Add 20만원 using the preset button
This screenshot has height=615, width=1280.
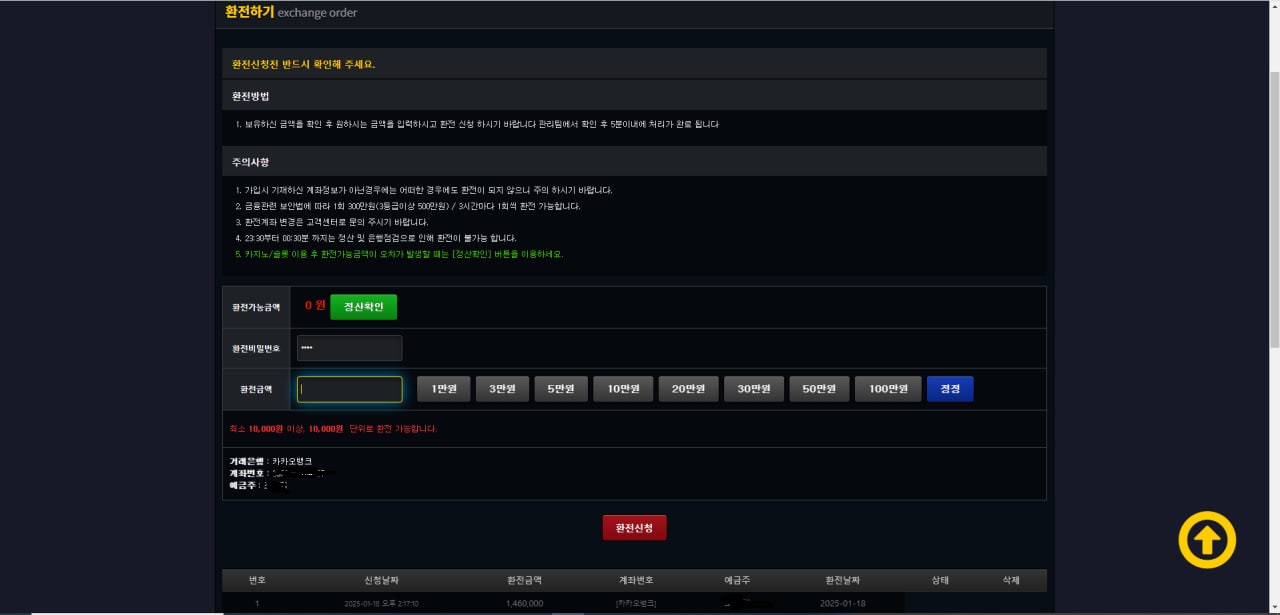click(x=688, y=389)
